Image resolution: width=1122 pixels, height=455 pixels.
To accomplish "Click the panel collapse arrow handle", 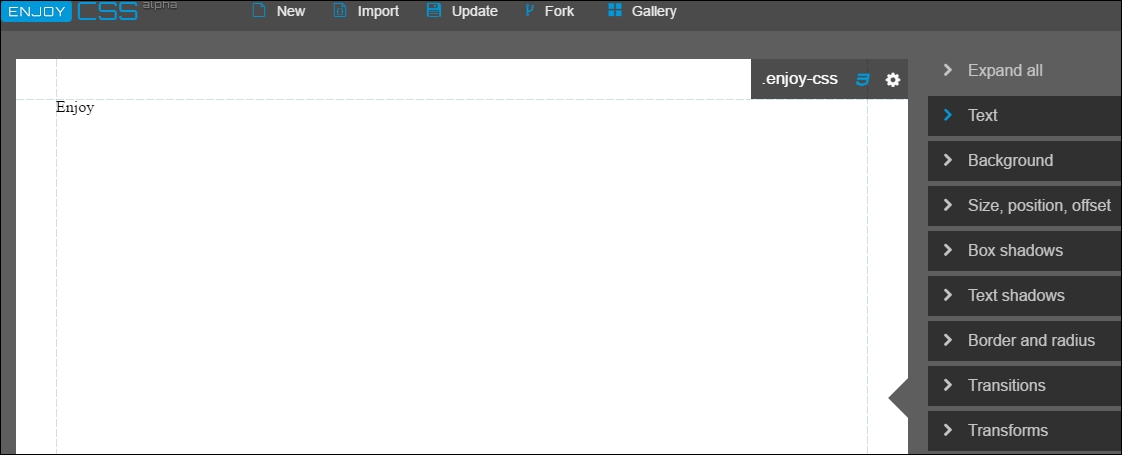I will click(898, 398).
